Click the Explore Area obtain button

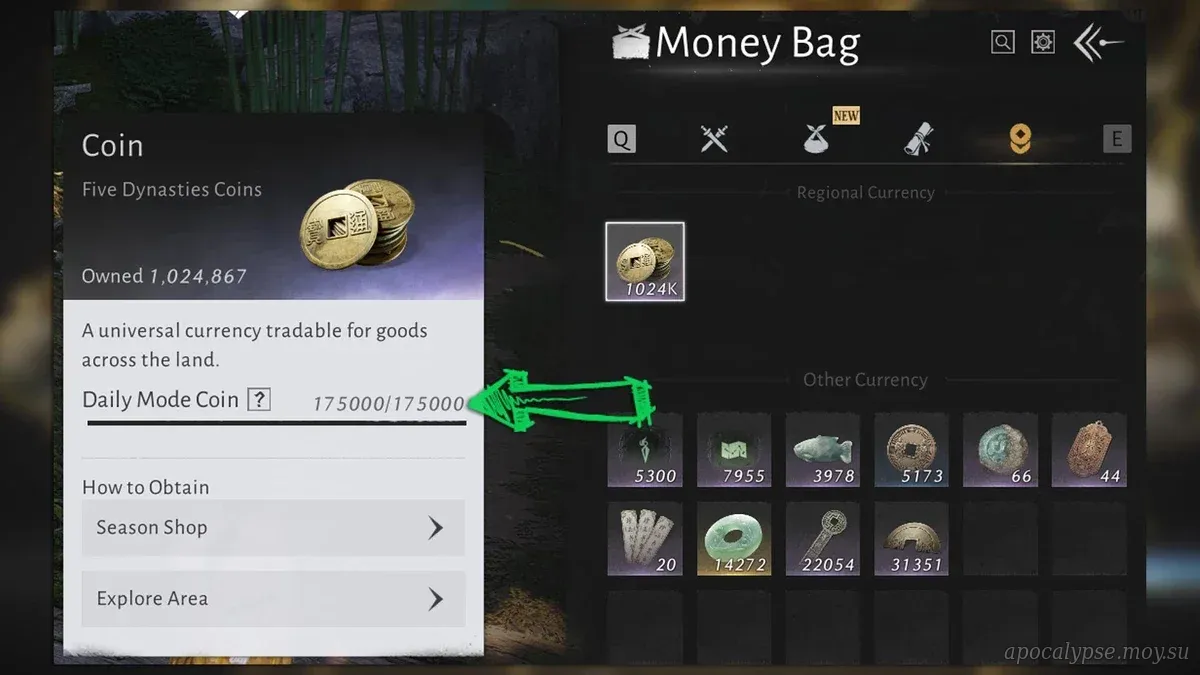coord(273,599)
